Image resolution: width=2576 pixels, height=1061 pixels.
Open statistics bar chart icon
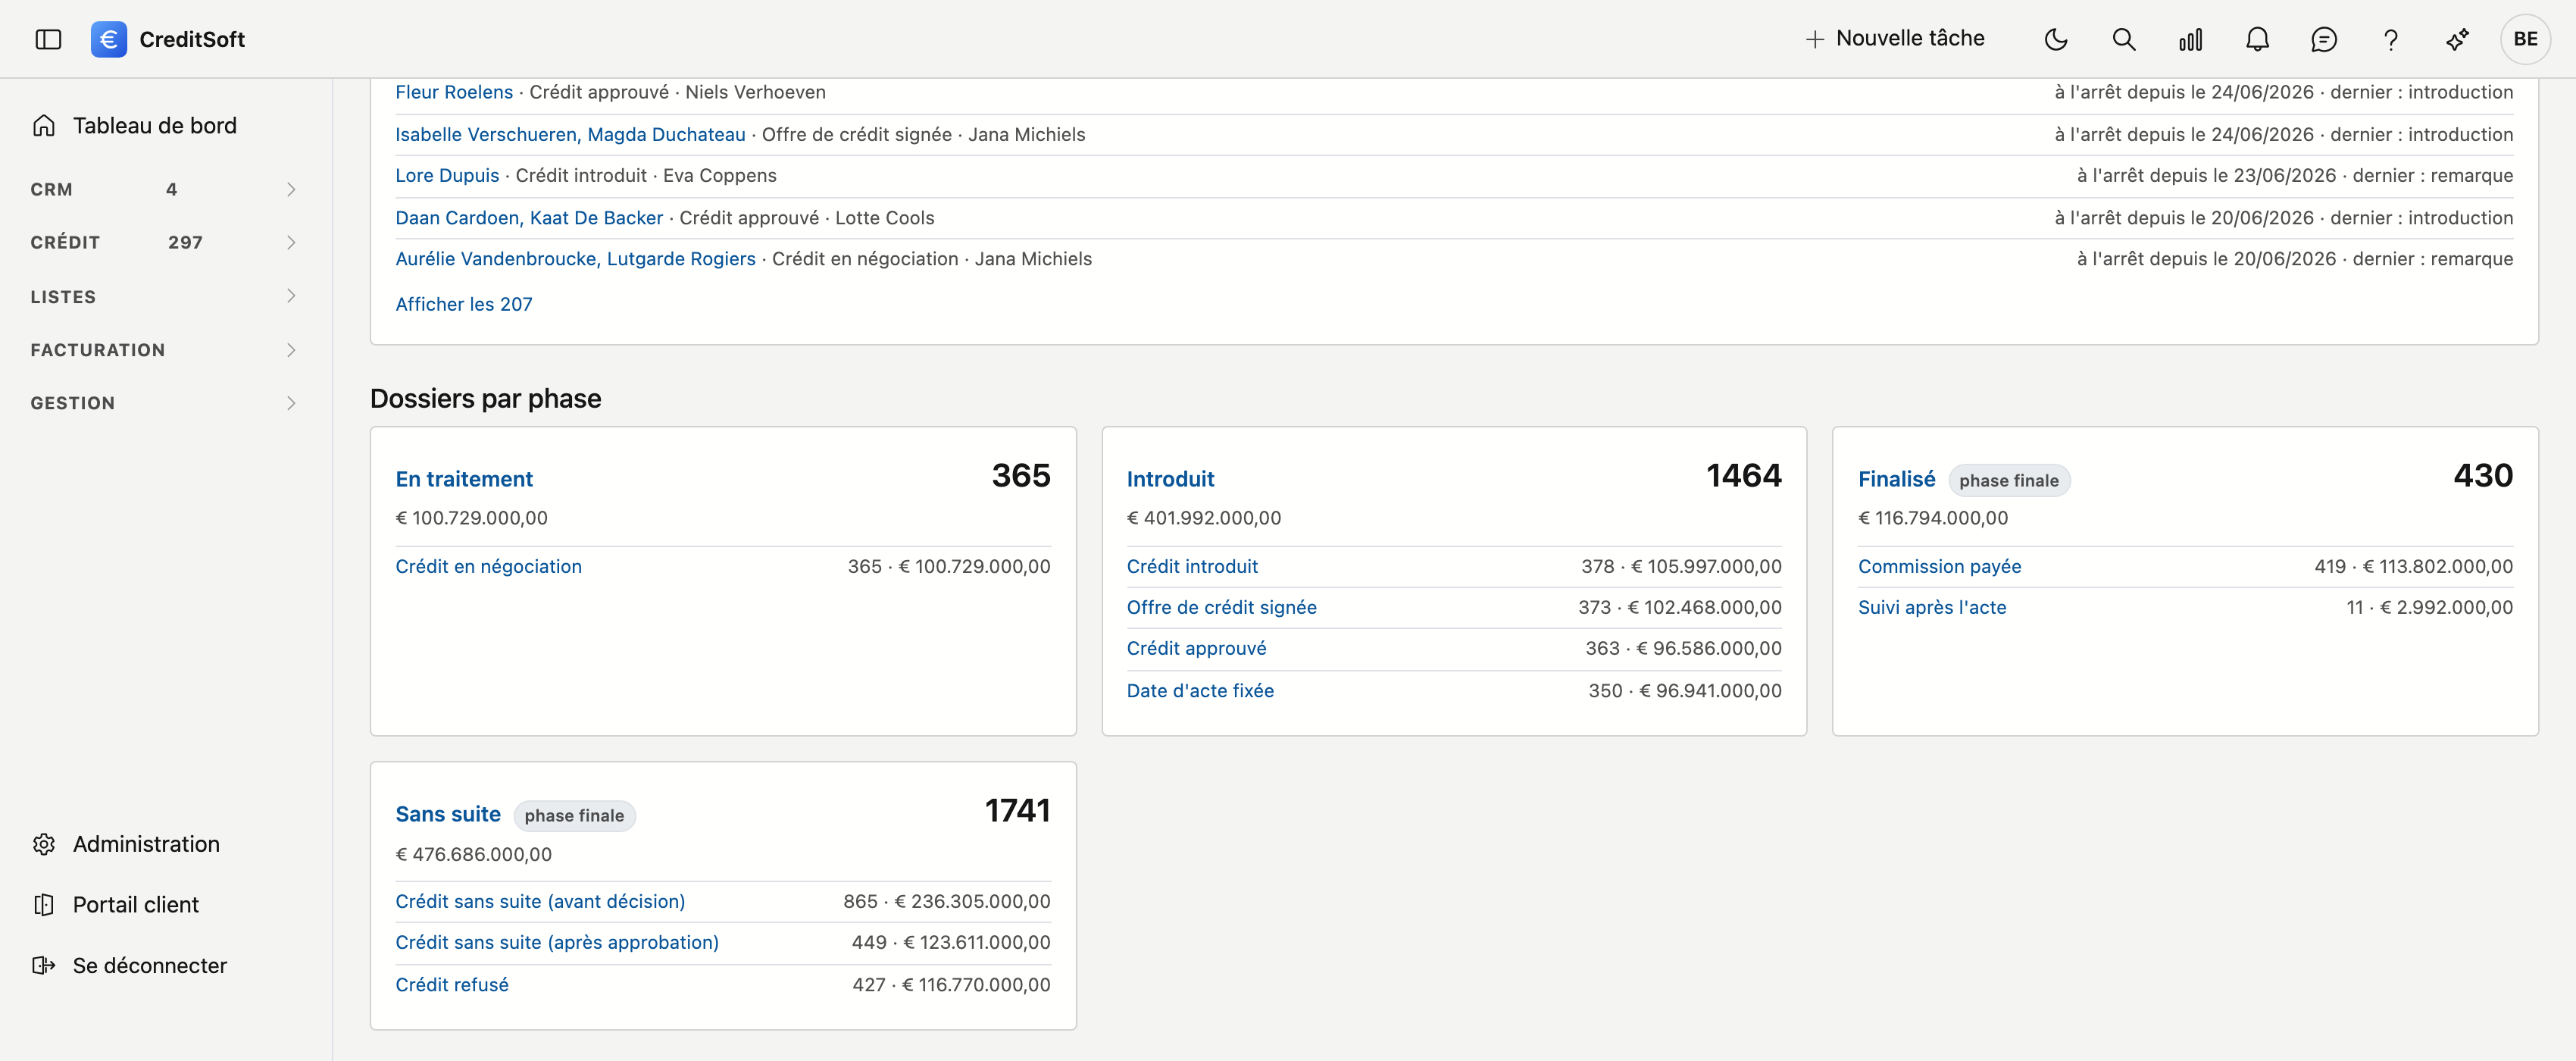2190,39
